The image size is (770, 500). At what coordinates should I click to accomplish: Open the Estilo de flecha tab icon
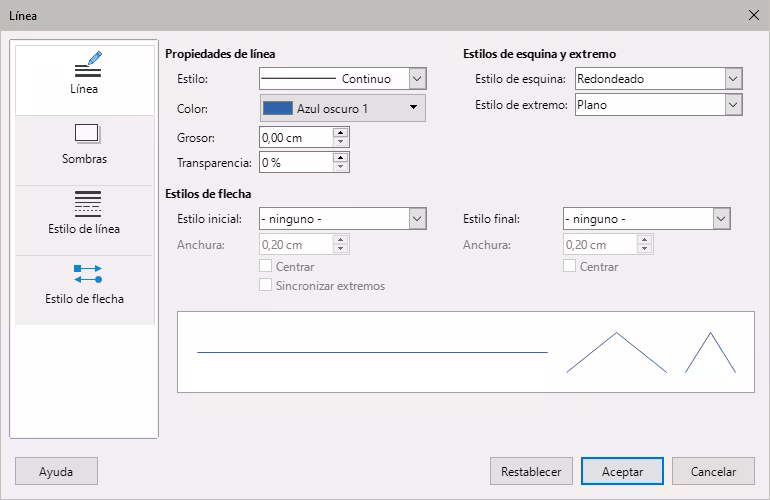(x=88, y=274)
